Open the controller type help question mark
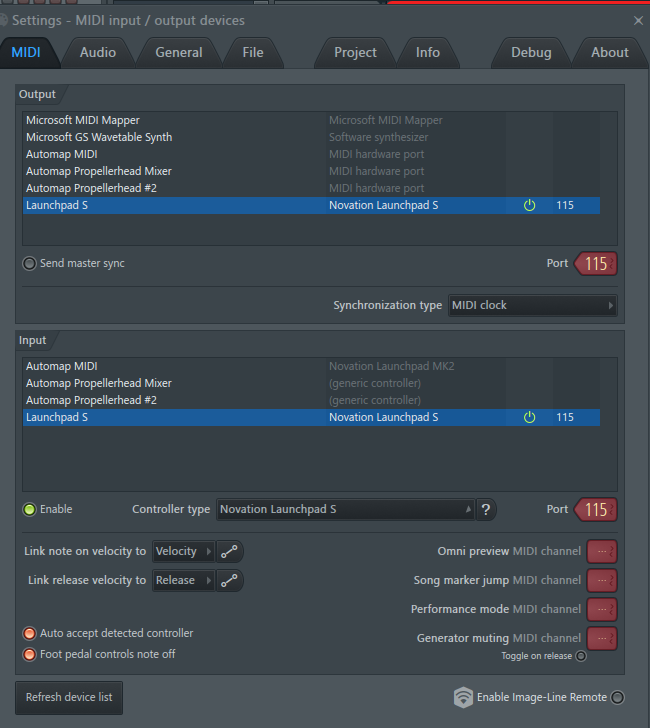Screen dimensions: 650x728 point(486,510)
